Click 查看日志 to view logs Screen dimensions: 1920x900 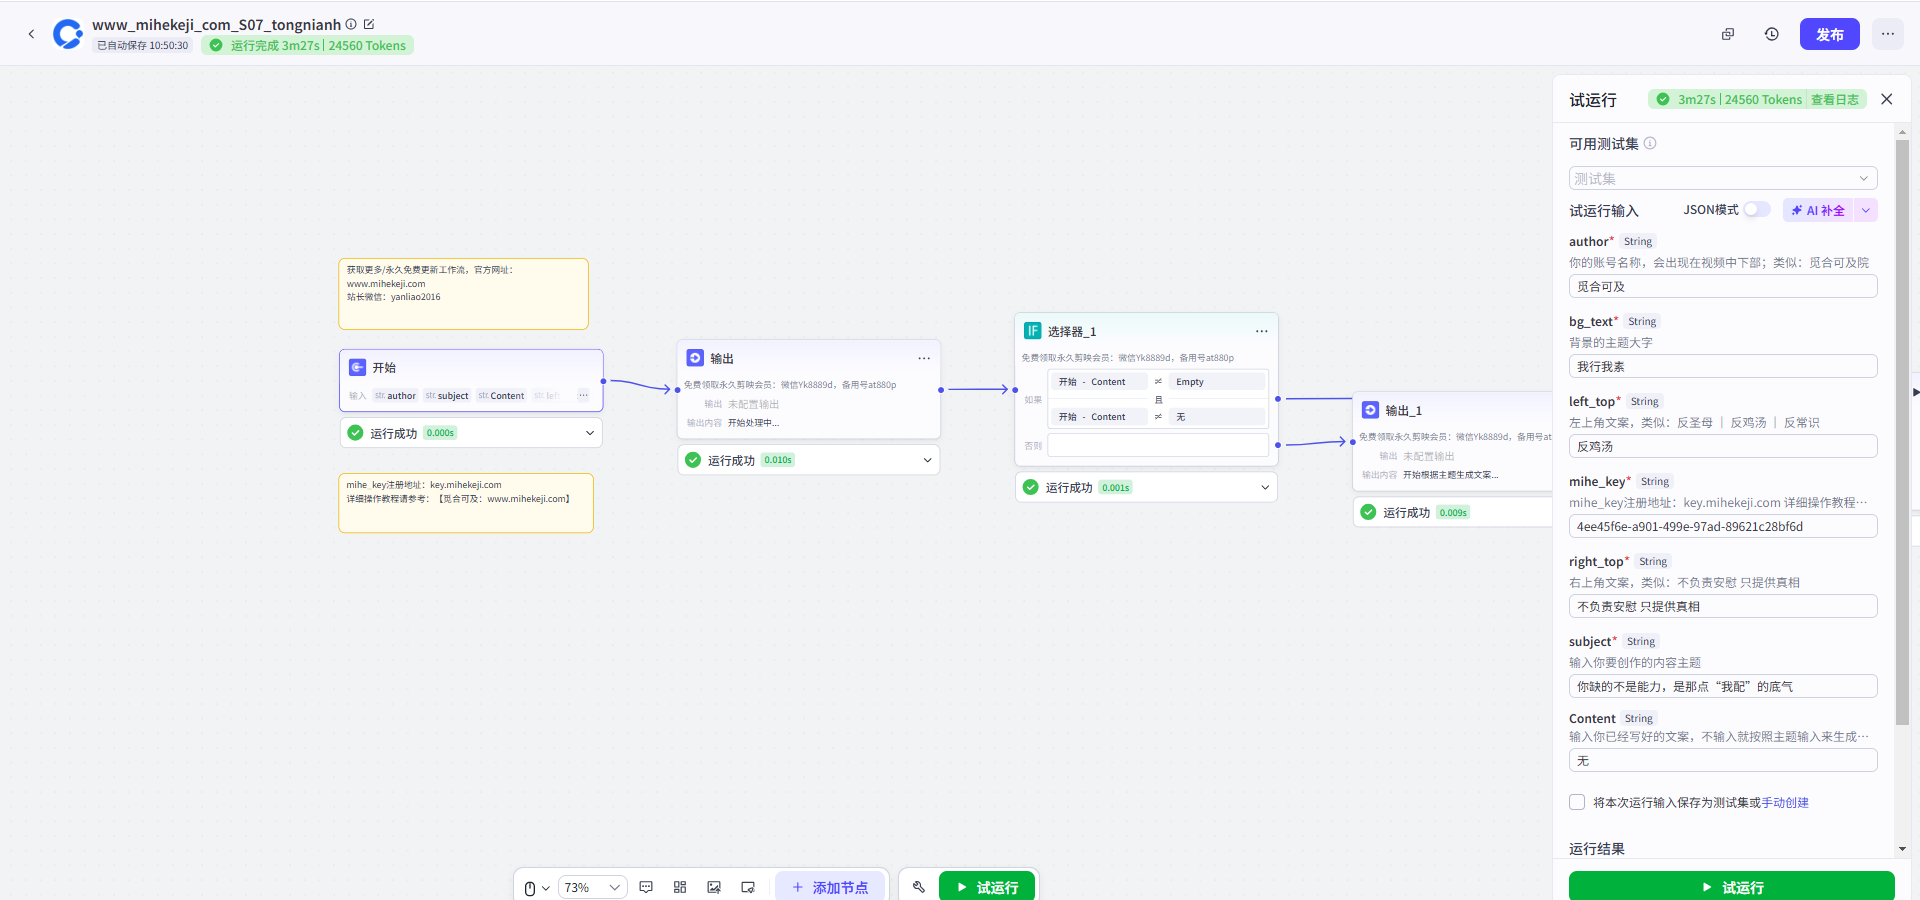(1834, 100)
